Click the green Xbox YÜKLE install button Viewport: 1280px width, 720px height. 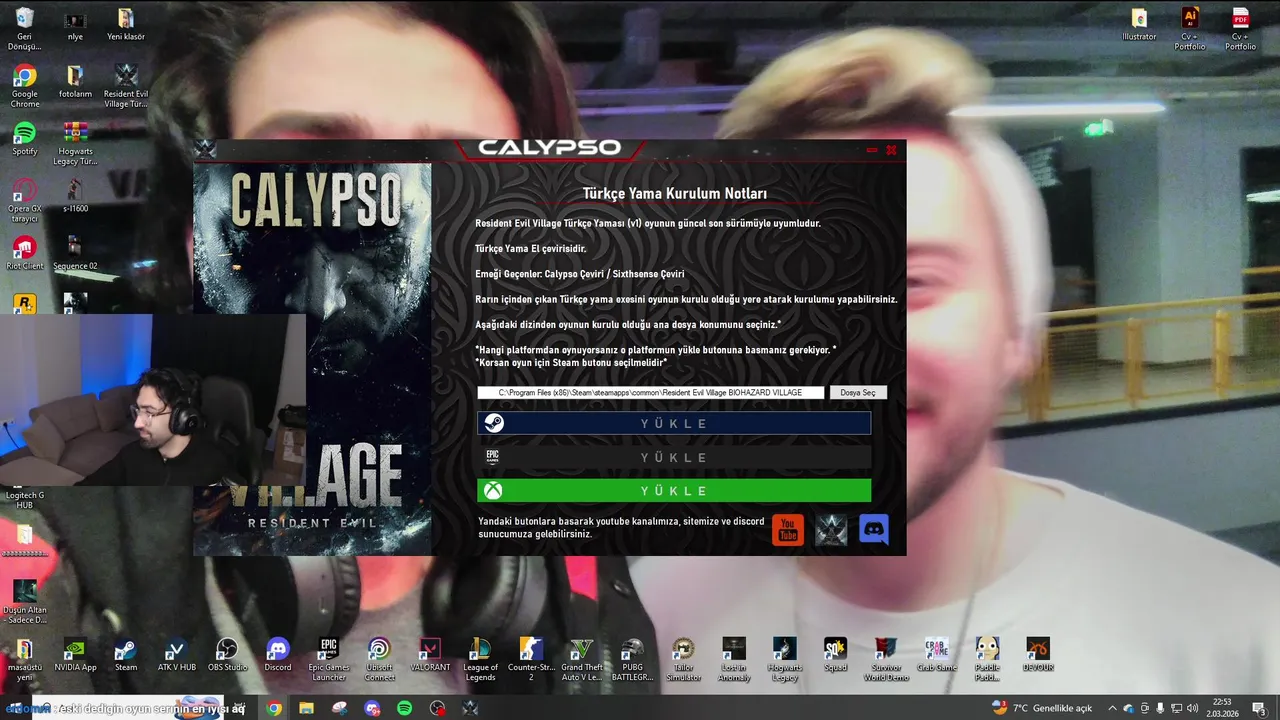point(674,491)
